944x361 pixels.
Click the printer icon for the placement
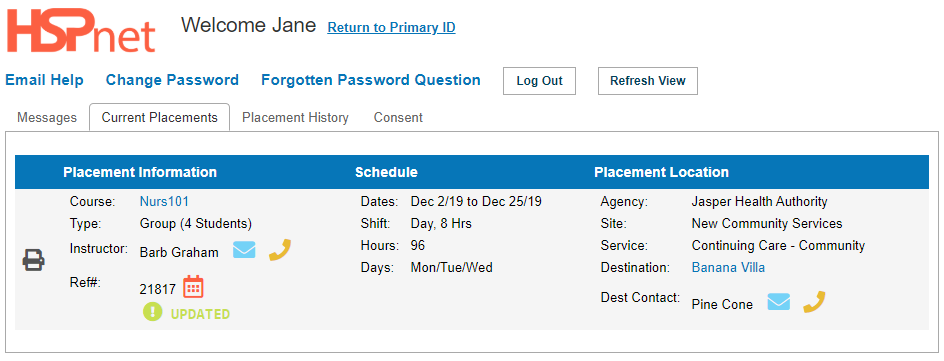coord(34,260)
